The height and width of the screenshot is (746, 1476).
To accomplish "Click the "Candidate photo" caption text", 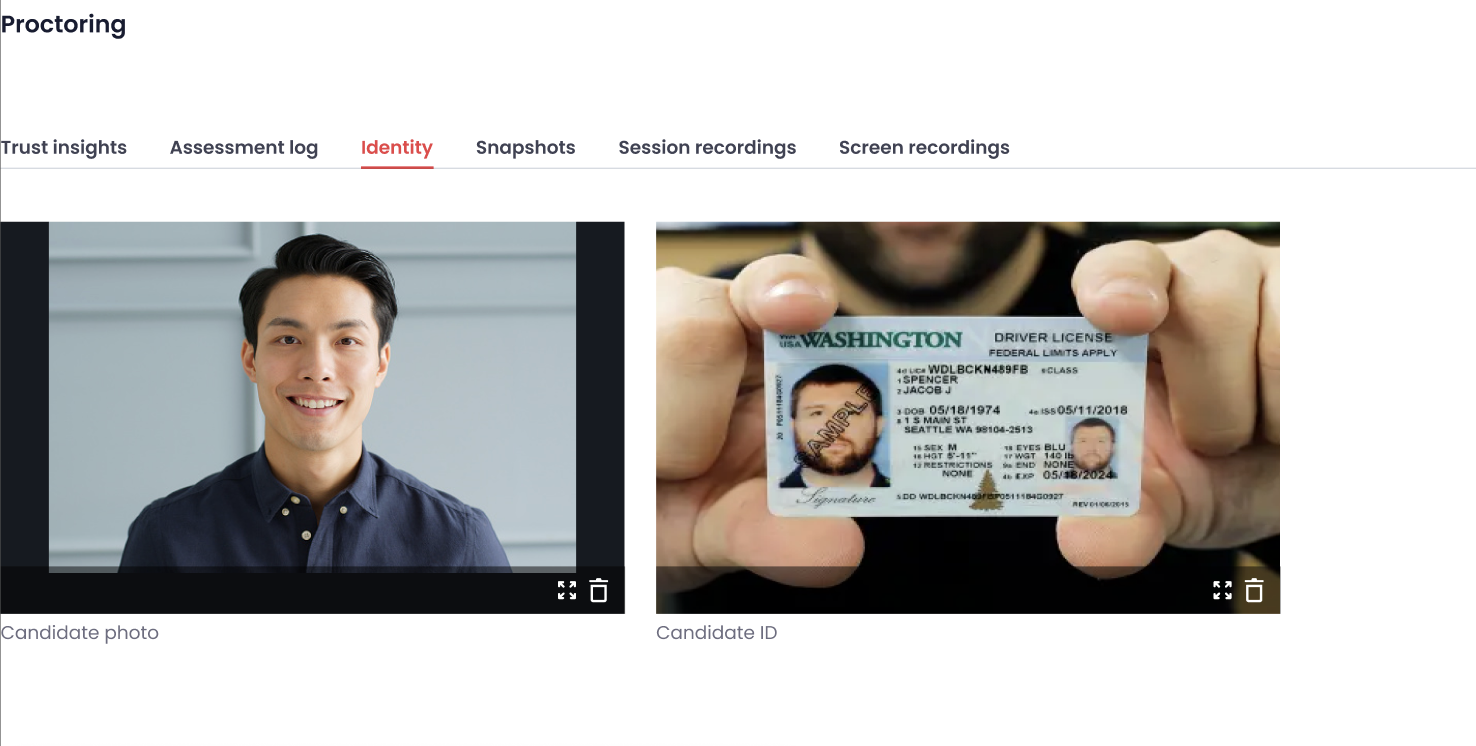I will point(80,633).
